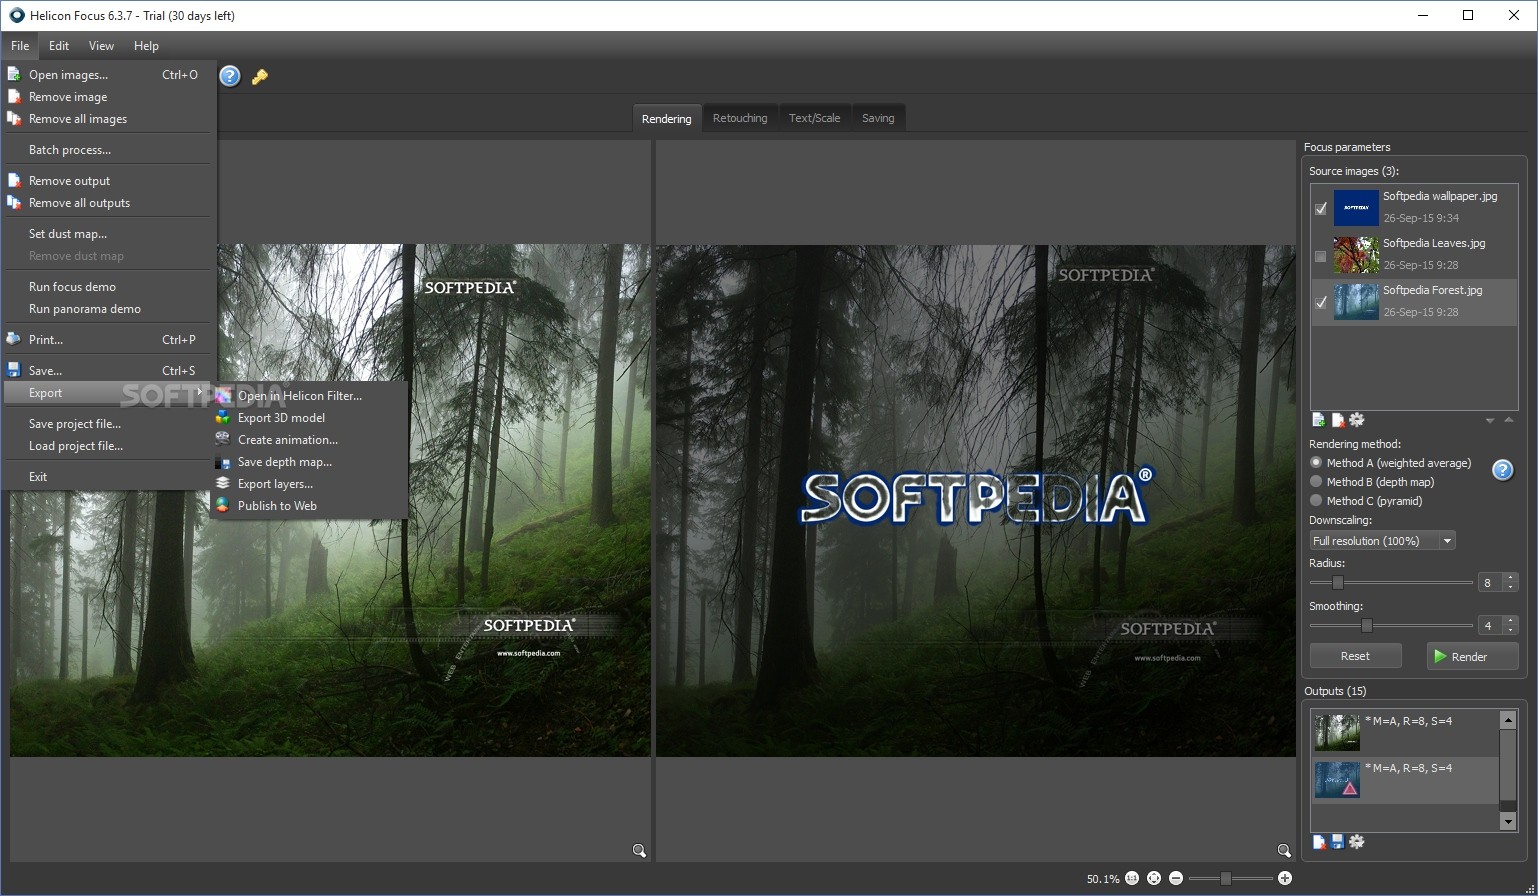This screenshot has height=896, width=1538.
Task: Click the outputs list scroll up arrow
Action: tap(1508, 719)
